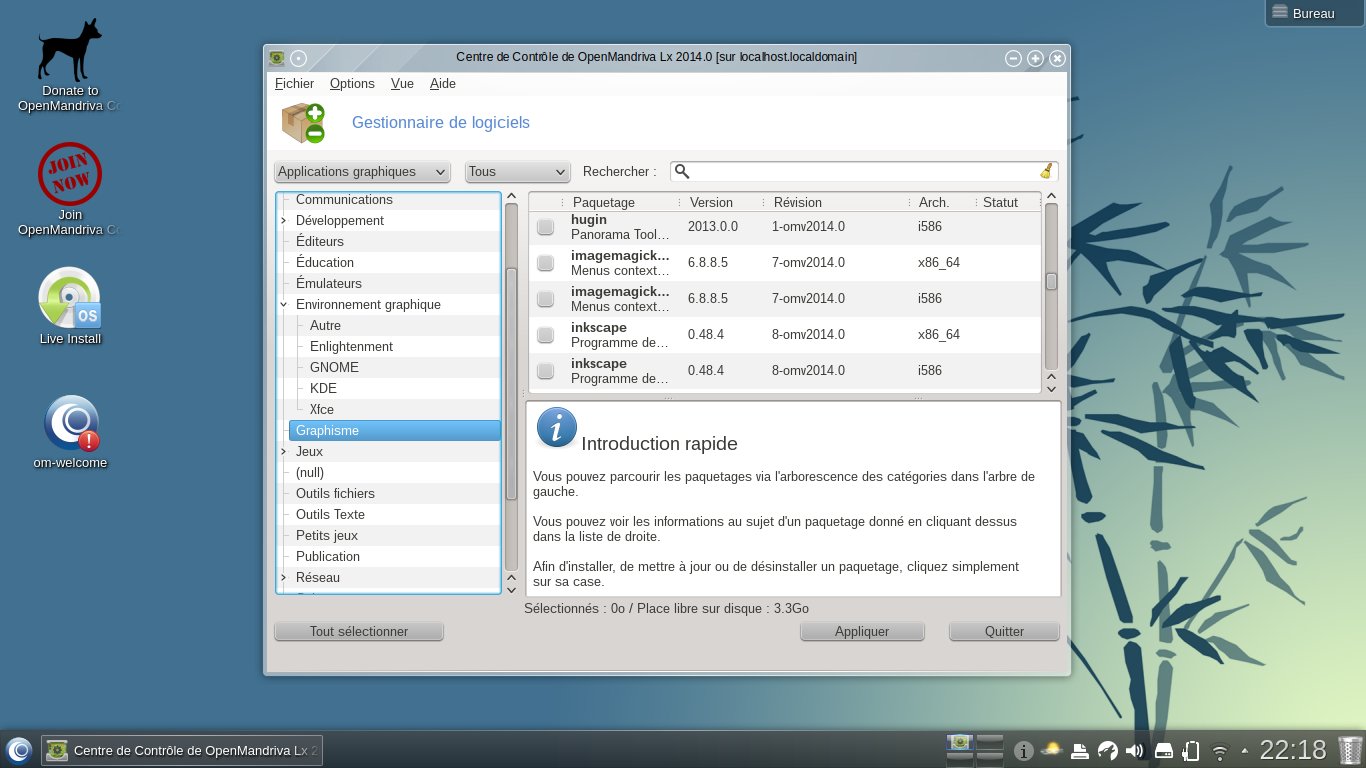The image size is (1366, 768).
Task: Select the Enlightenment subcategory
Action: (351, 347)
